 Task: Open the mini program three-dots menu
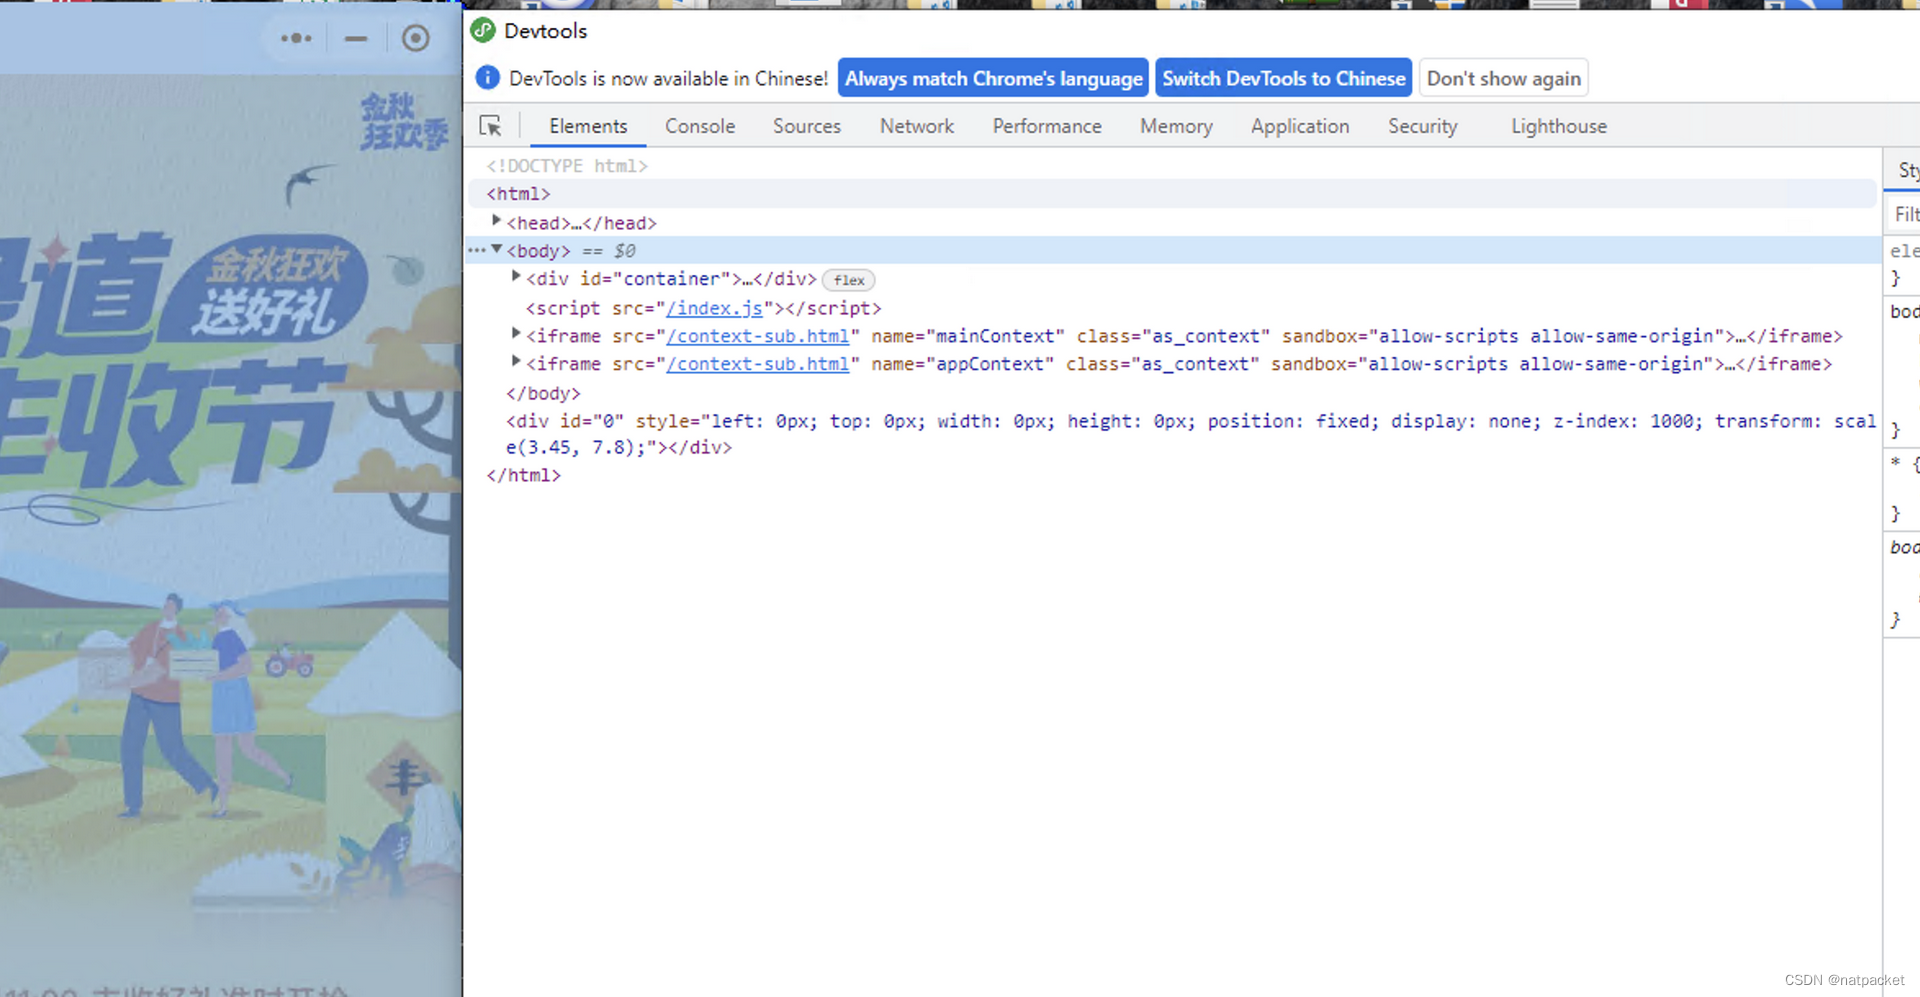pos(296,38)
